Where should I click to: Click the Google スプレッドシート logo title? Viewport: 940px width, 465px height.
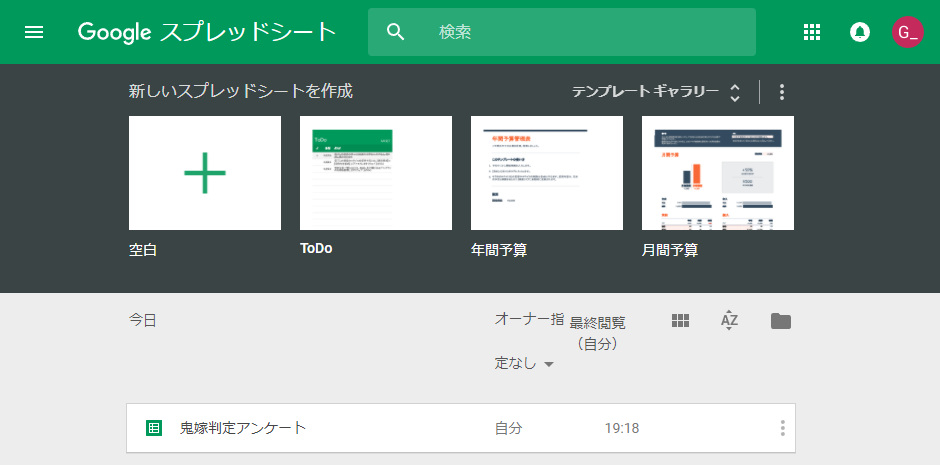pos(207,32)
